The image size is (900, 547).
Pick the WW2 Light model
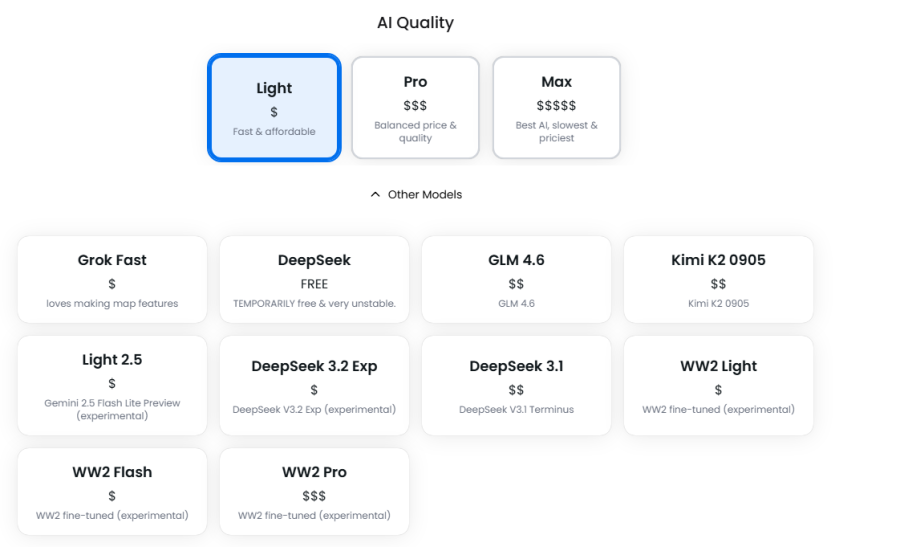(718, 385)
